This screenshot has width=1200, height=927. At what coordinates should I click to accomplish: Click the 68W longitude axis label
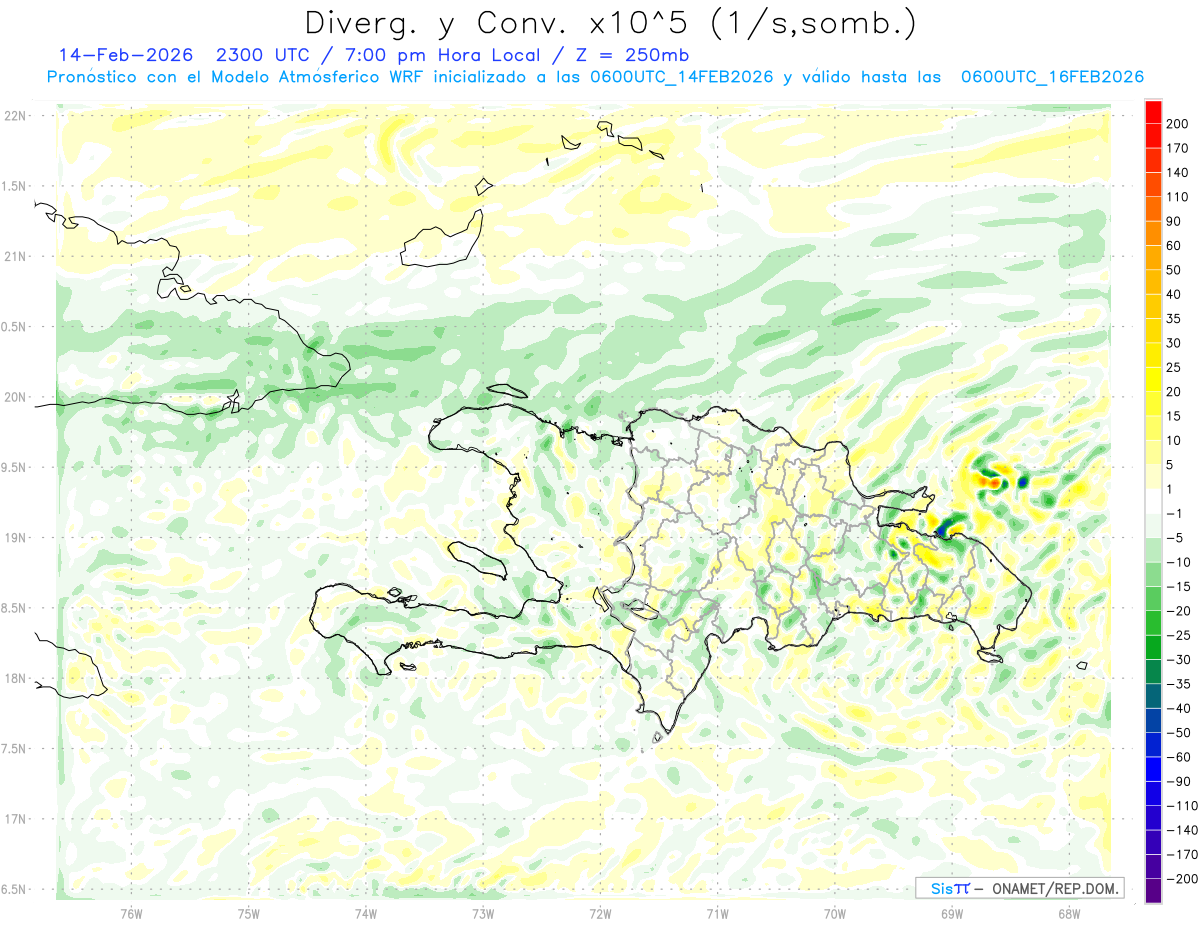[x=1068, y=914]
